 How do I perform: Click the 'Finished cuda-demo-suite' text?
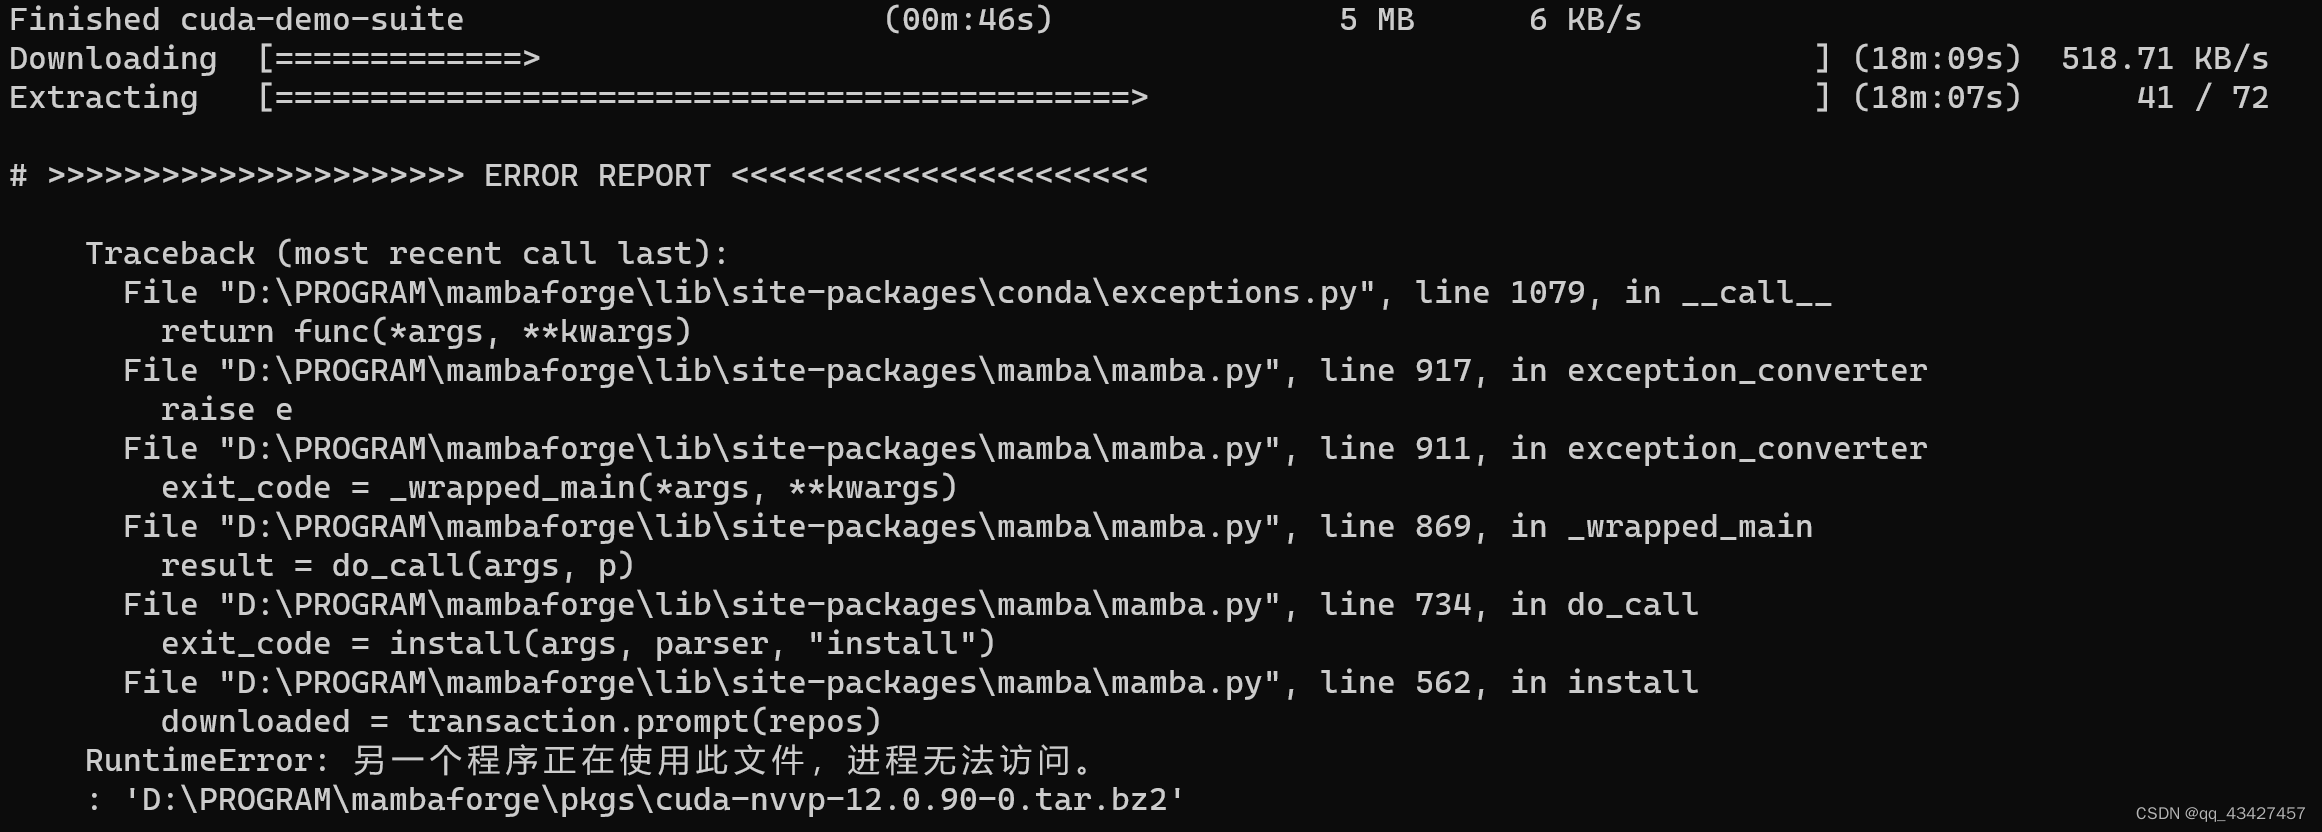point(236,20)
